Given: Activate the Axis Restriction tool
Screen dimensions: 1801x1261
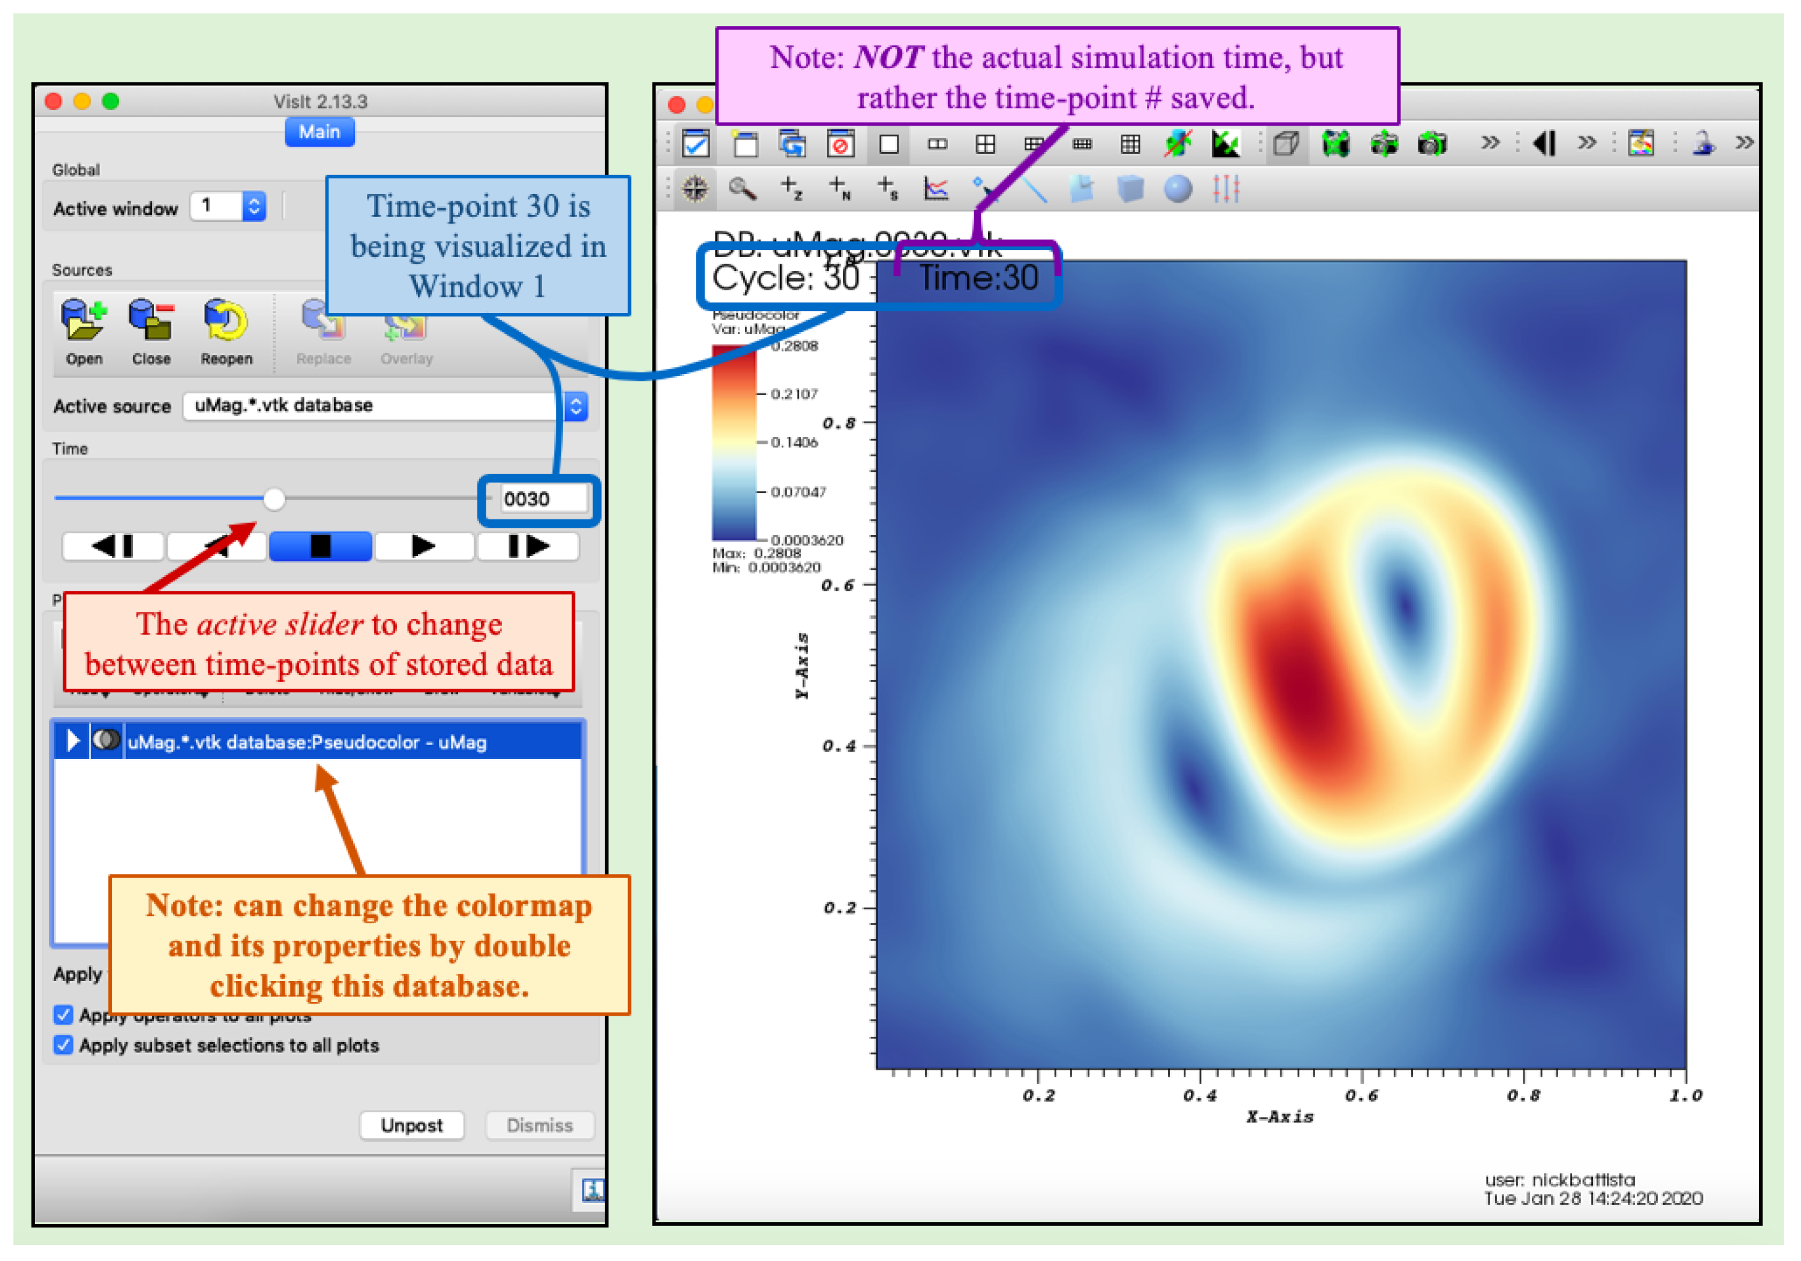Looking at the screenshot, I should (1226, 188).
